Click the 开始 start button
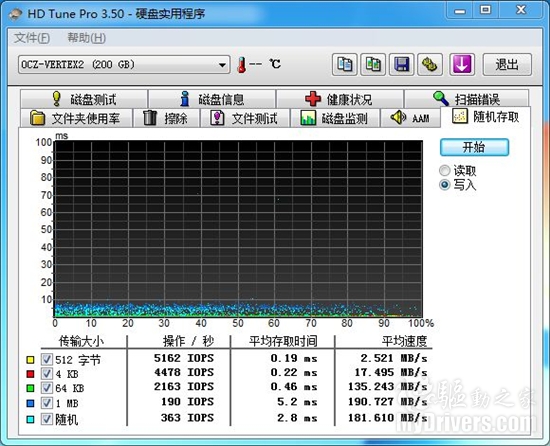 [474, 147]
